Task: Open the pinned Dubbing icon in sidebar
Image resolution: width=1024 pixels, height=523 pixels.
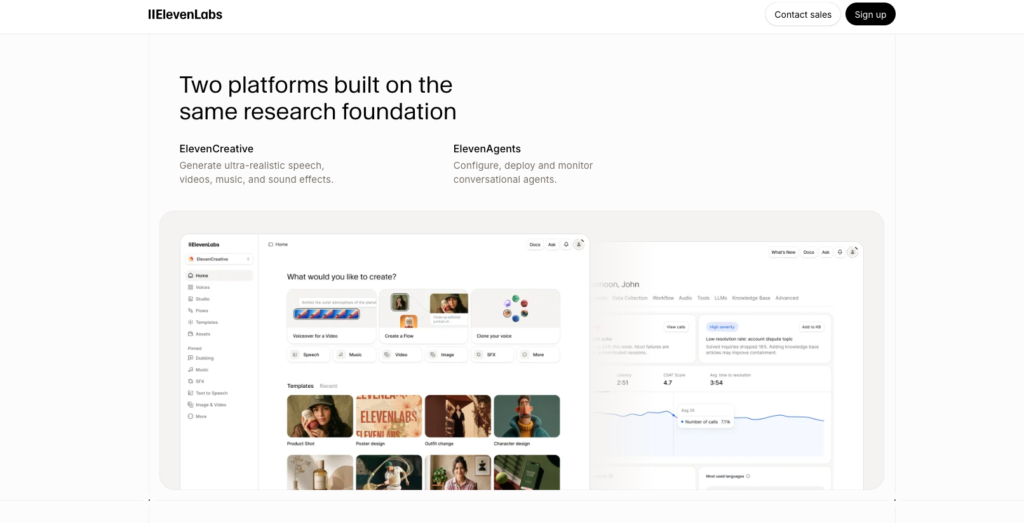Action: pyautogui.click(x=191, y=358)
